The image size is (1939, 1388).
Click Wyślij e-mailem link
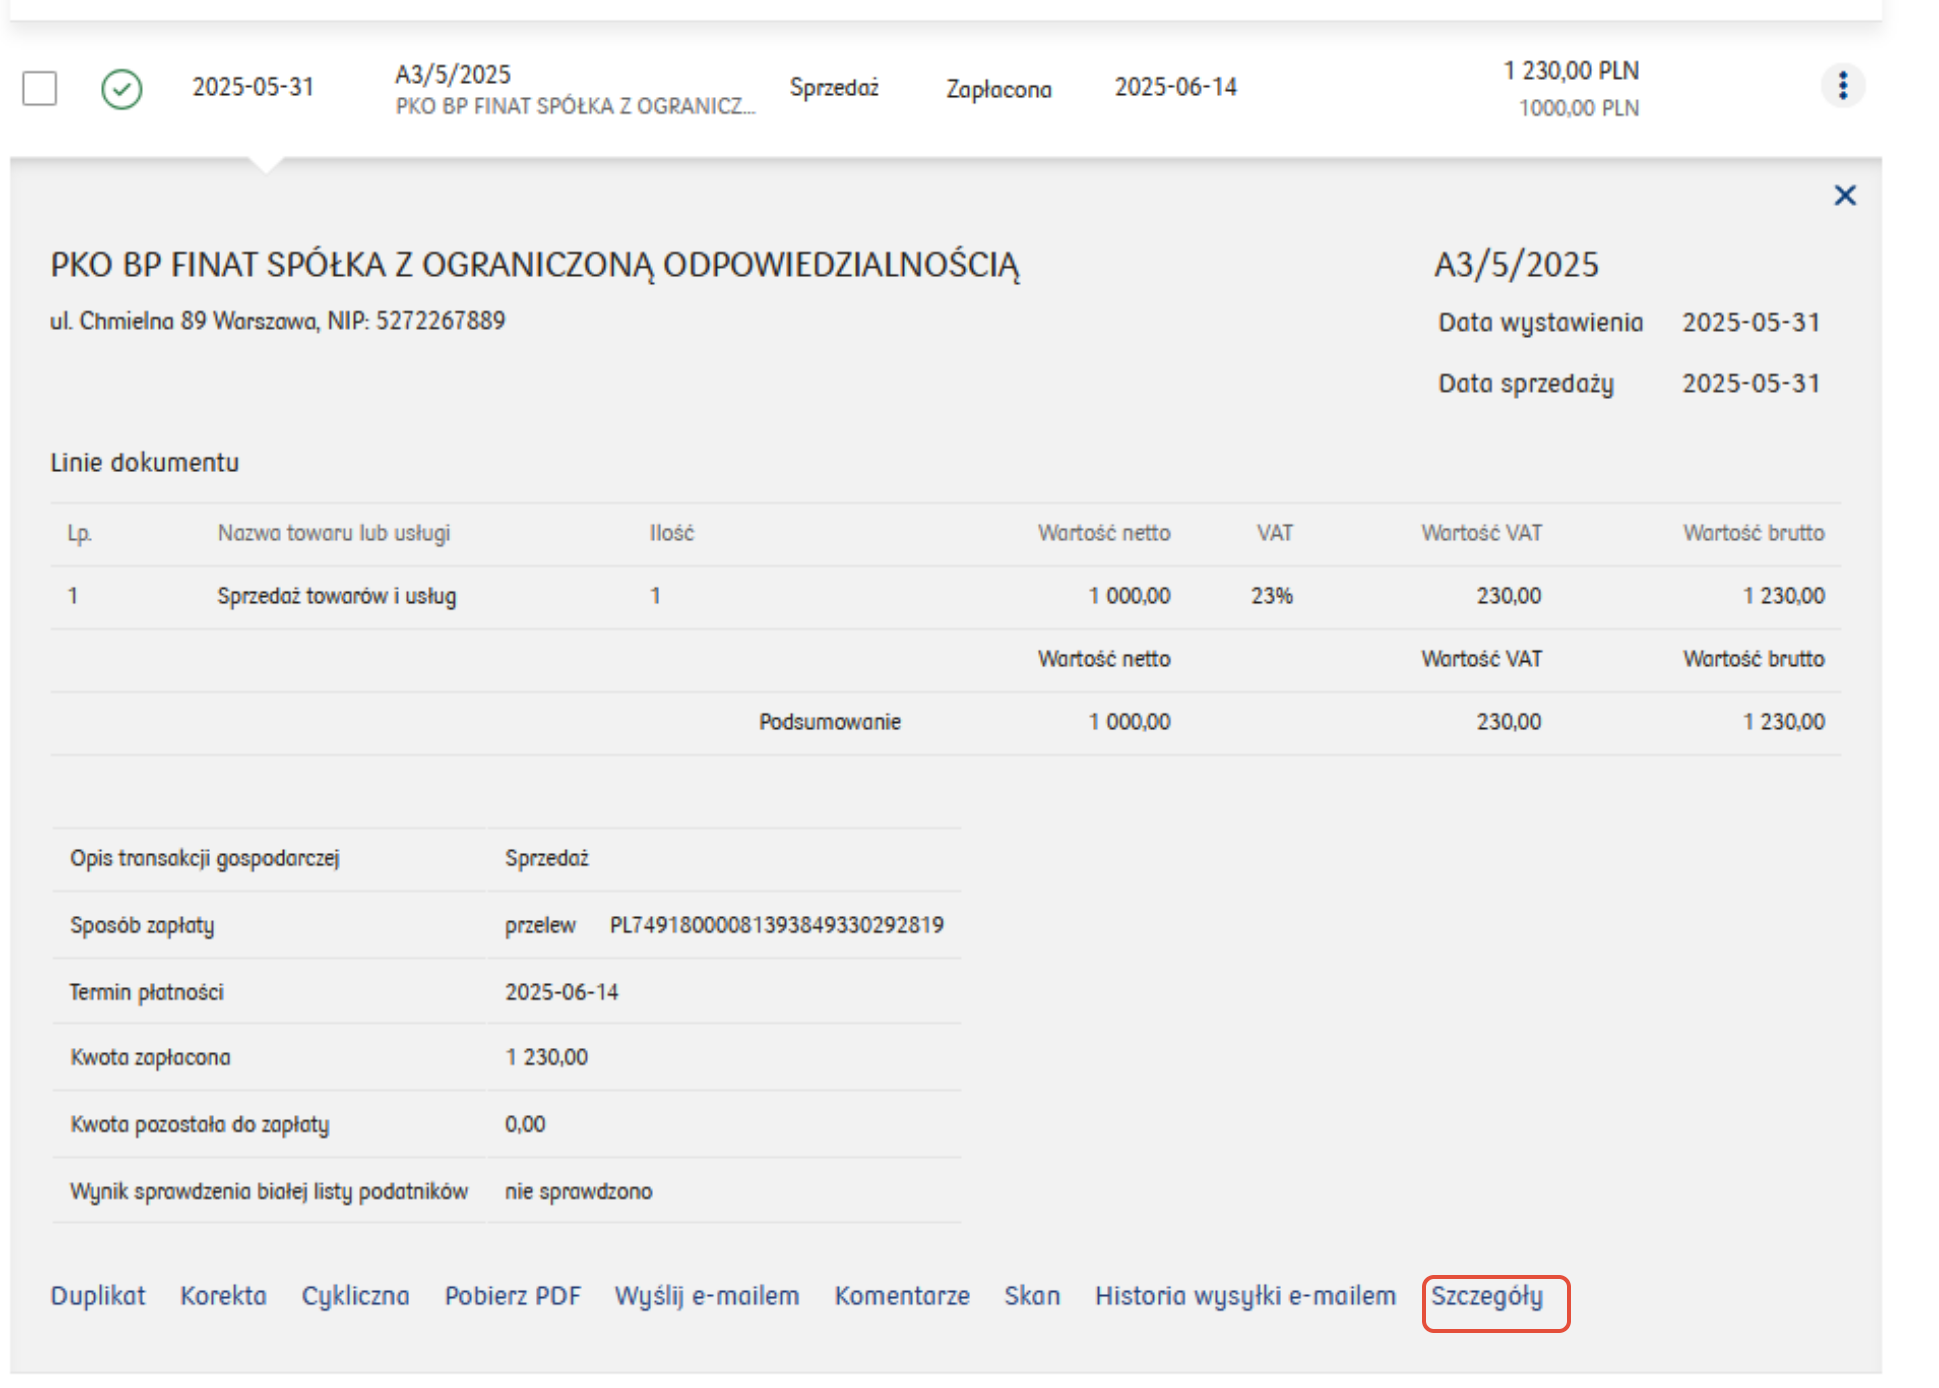(706, 1296)
